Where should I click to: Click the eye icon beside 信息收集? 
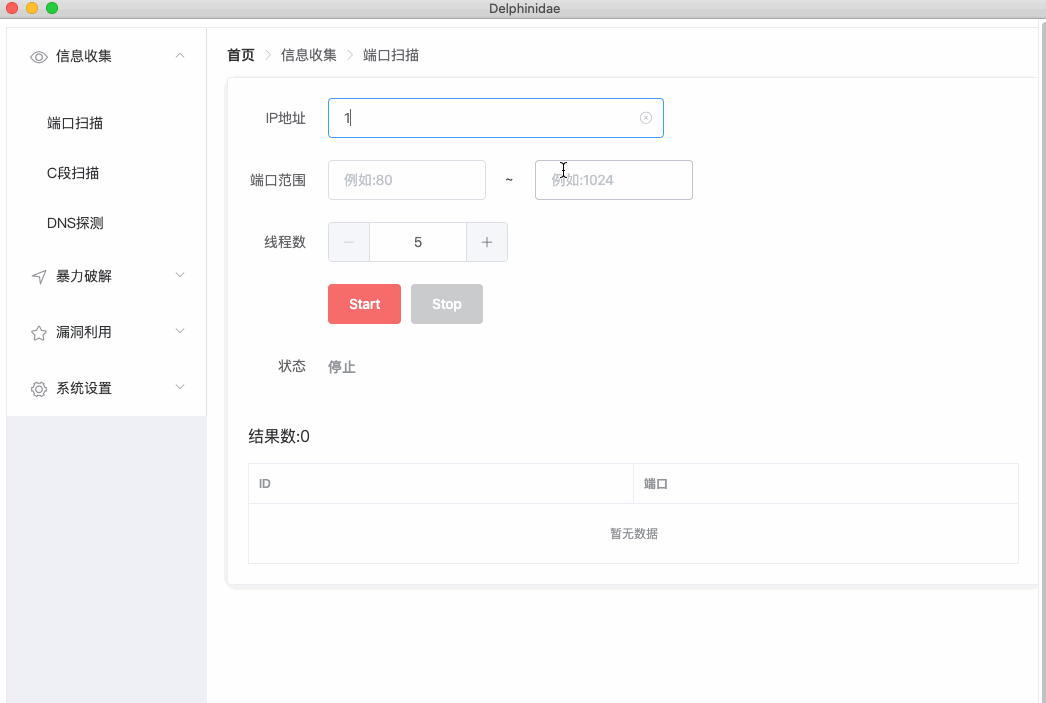pyautogui.click(x=39, y=57)
